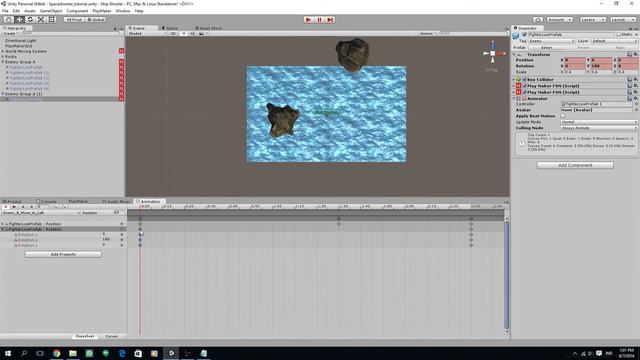Open the Unity icon in the taskbar
Viewport: 640px width, 360px height.
(171, 353)
